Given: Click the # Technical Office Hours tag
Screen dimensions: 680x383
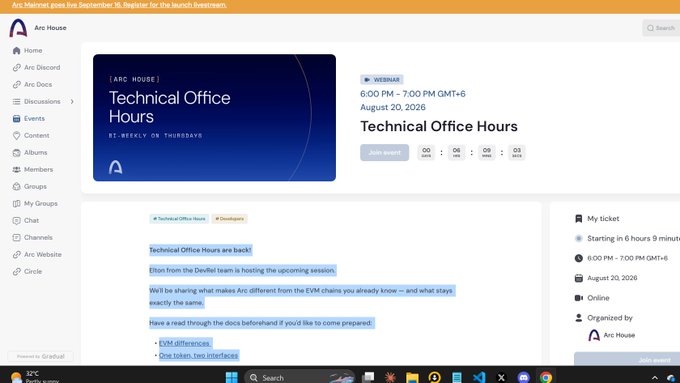Looking at the screenshot, I should (179, 219).
